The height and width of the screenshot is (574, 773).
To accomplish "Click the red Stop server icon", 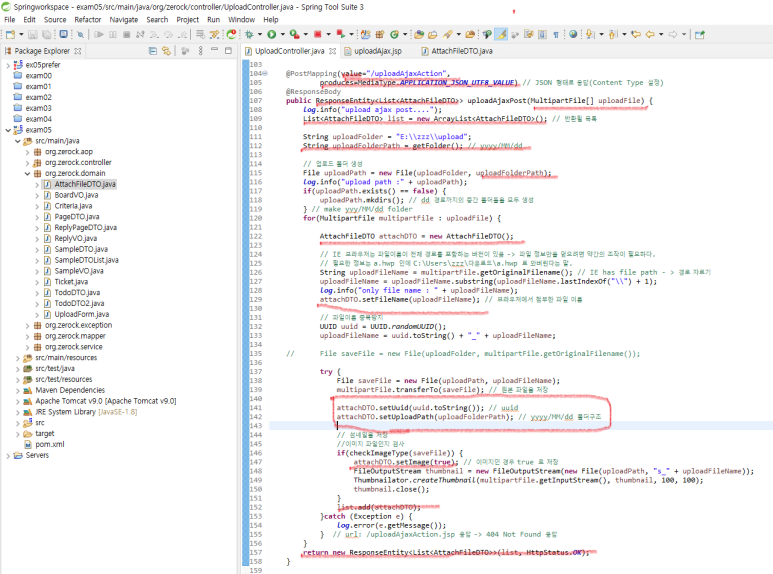I will click(x=317, y=35).
